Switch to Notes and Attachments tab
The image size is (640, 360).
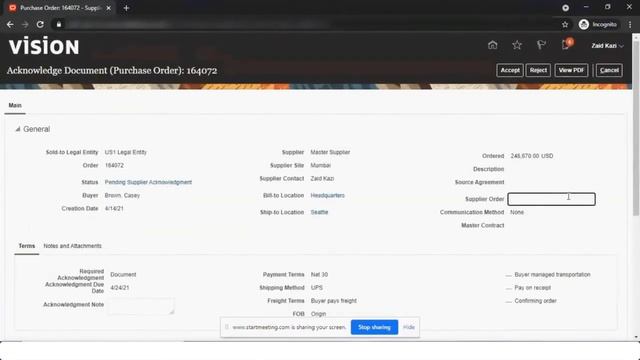coord(72,246)
